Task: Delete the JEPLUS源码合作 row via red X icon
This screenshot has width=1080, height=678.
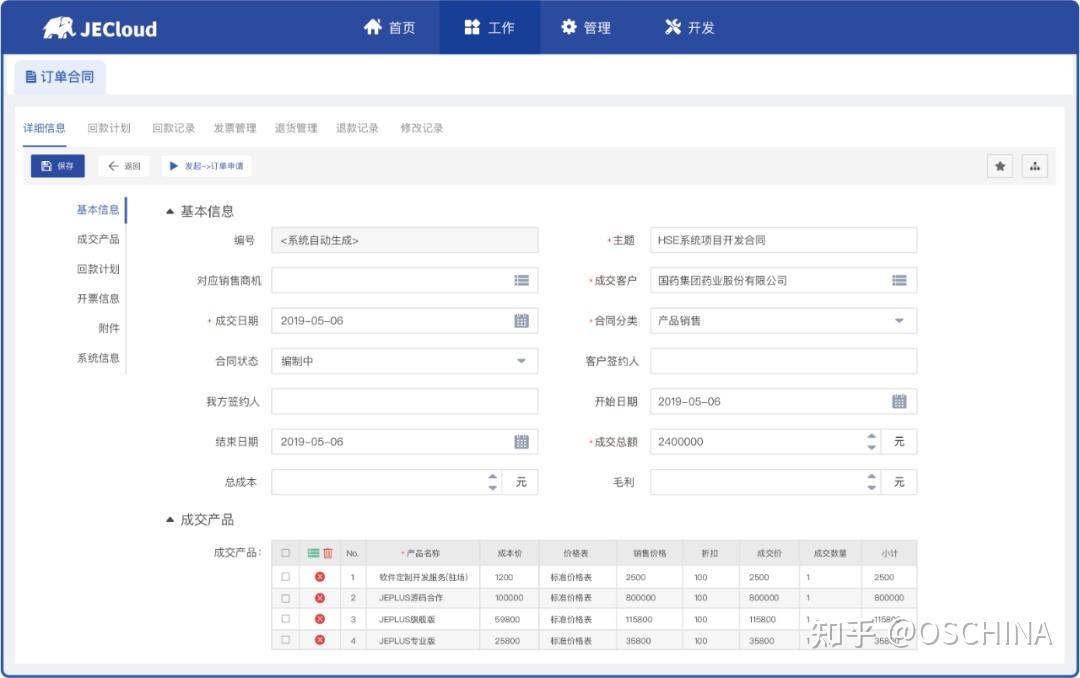Action: (x=319, y=596)
